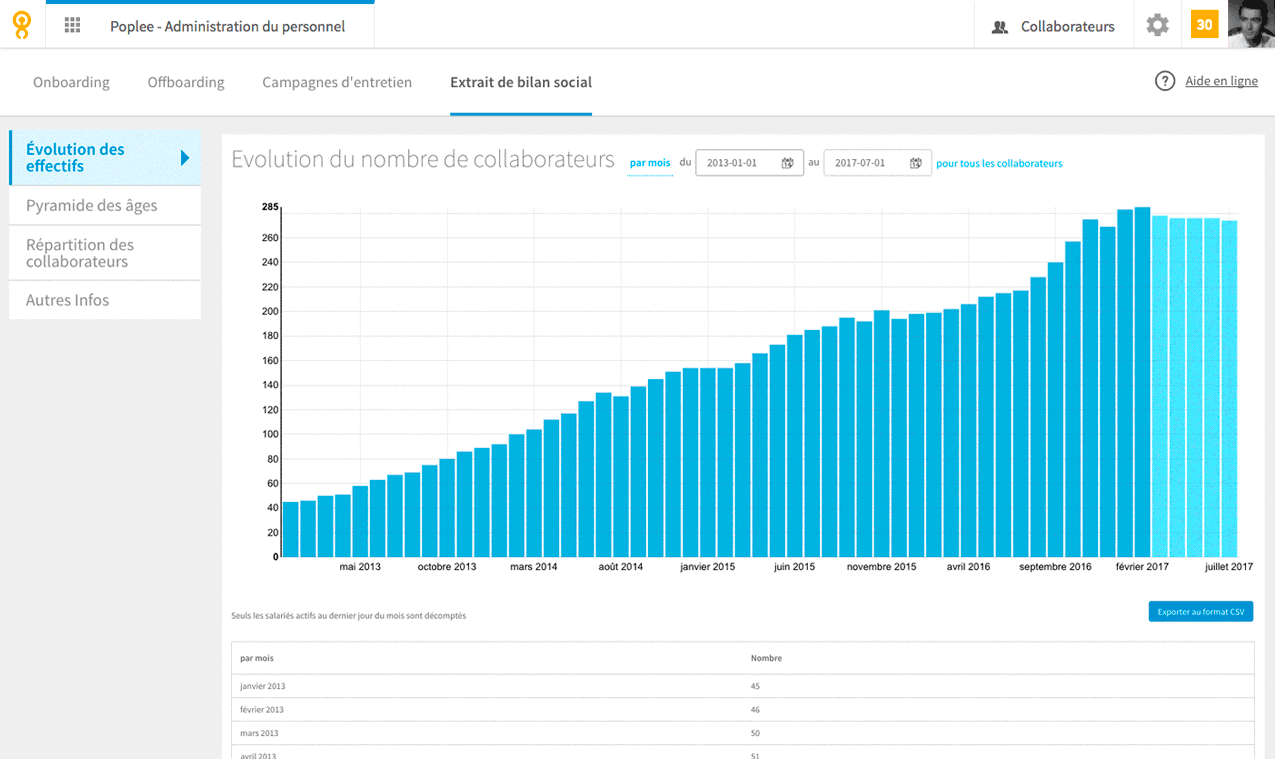Switch to the Onboarding tab

tap(71, 82)
